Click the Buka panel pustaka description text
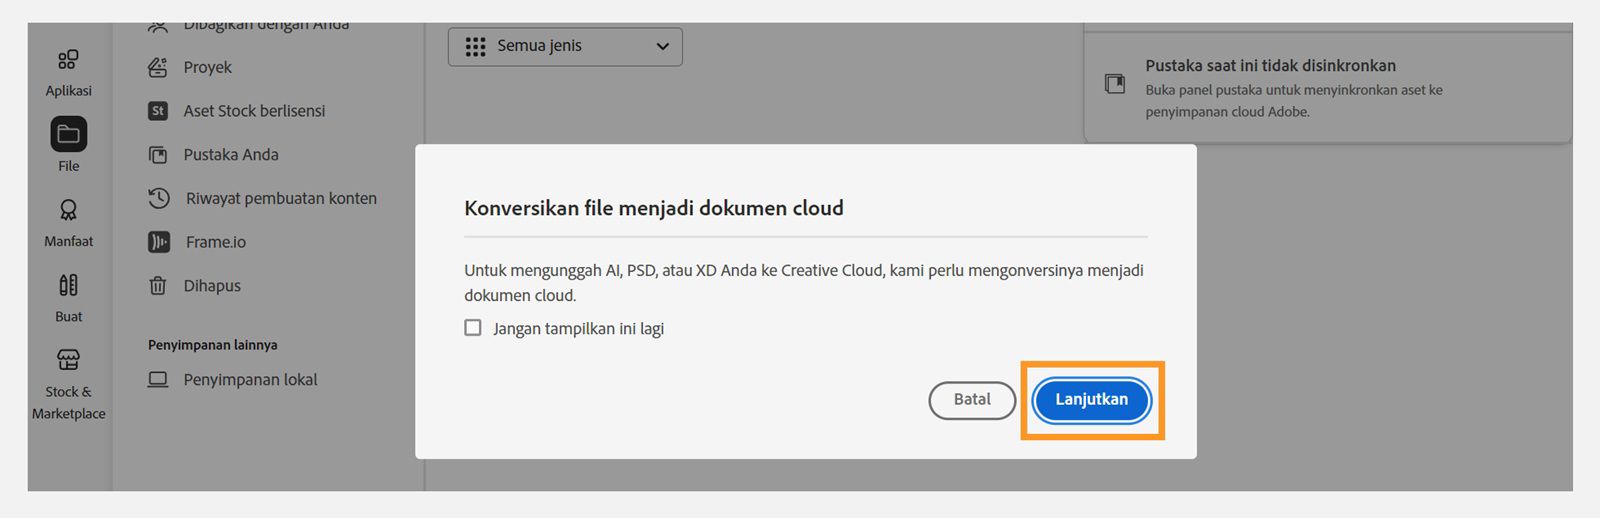The image size is (1600, 518). click(x=1294, y=101)
